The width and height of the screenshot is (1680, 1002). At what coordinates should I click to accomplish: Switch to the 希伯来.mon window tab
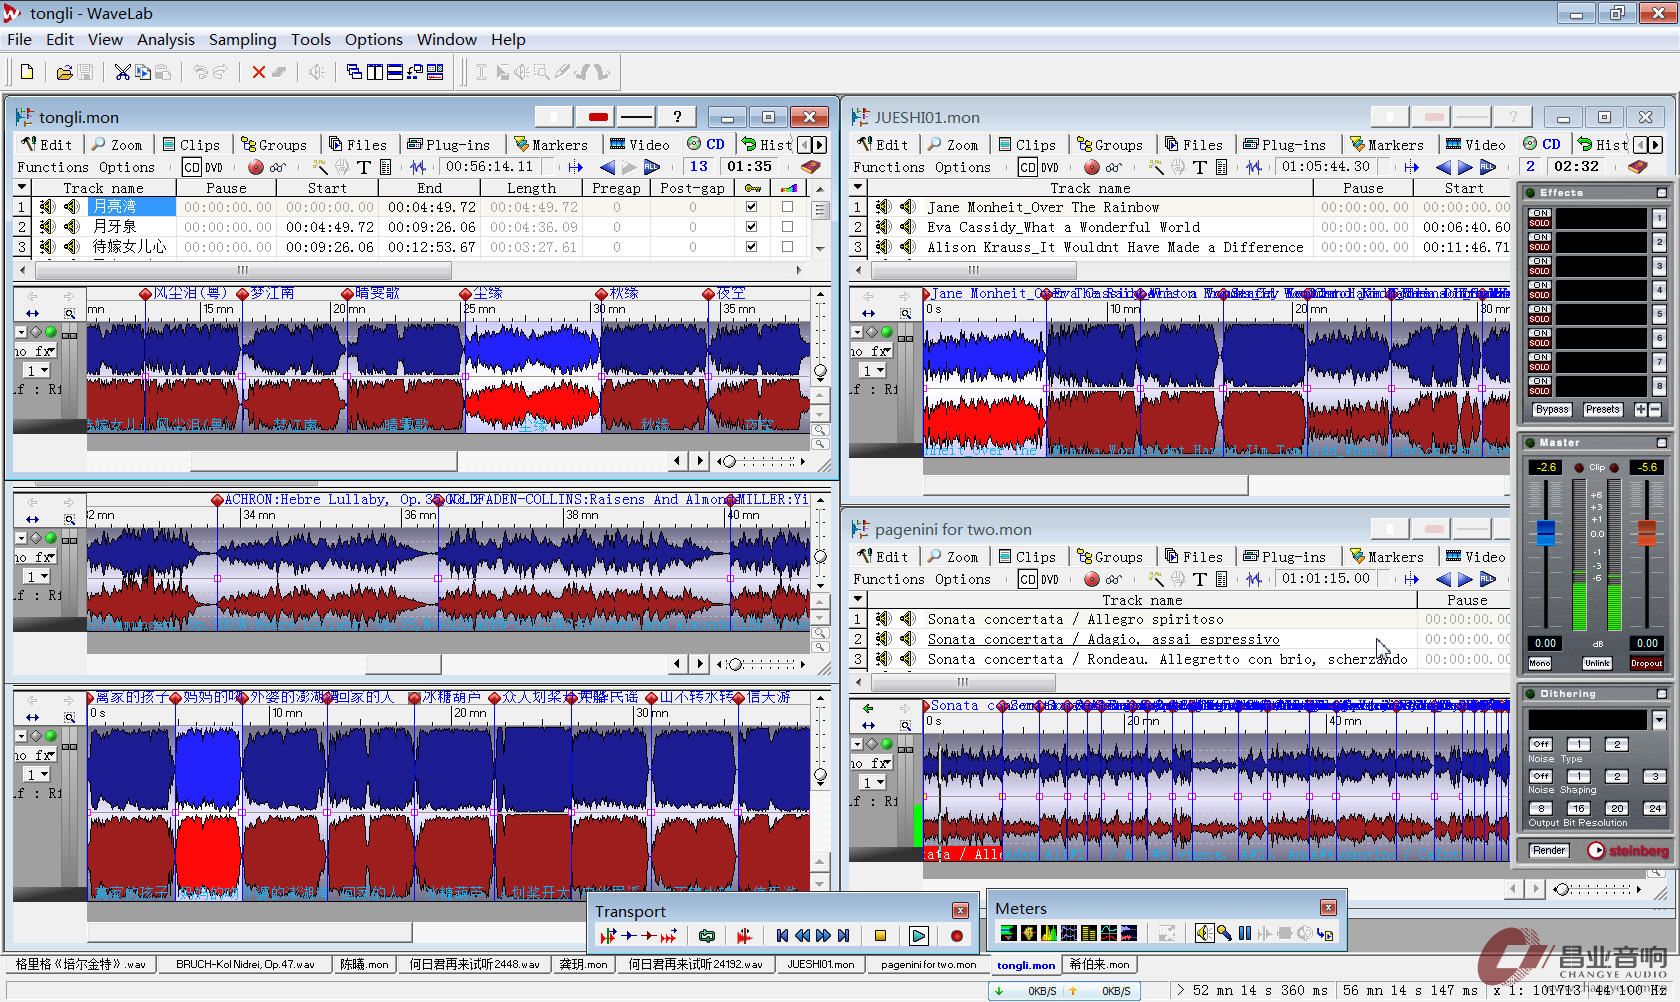[1099, 964]
